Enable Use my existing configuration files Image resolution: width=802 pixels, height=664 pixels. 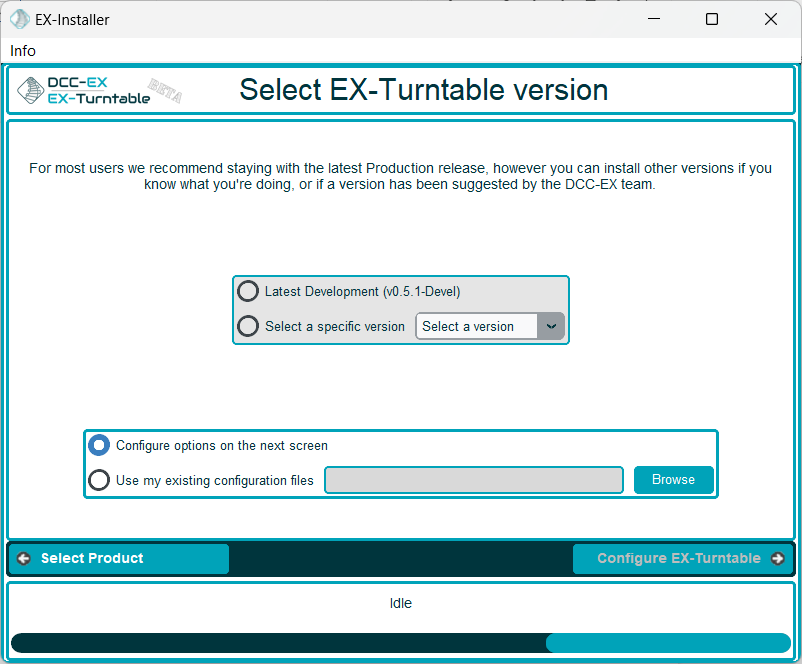(x=99, y=480)
